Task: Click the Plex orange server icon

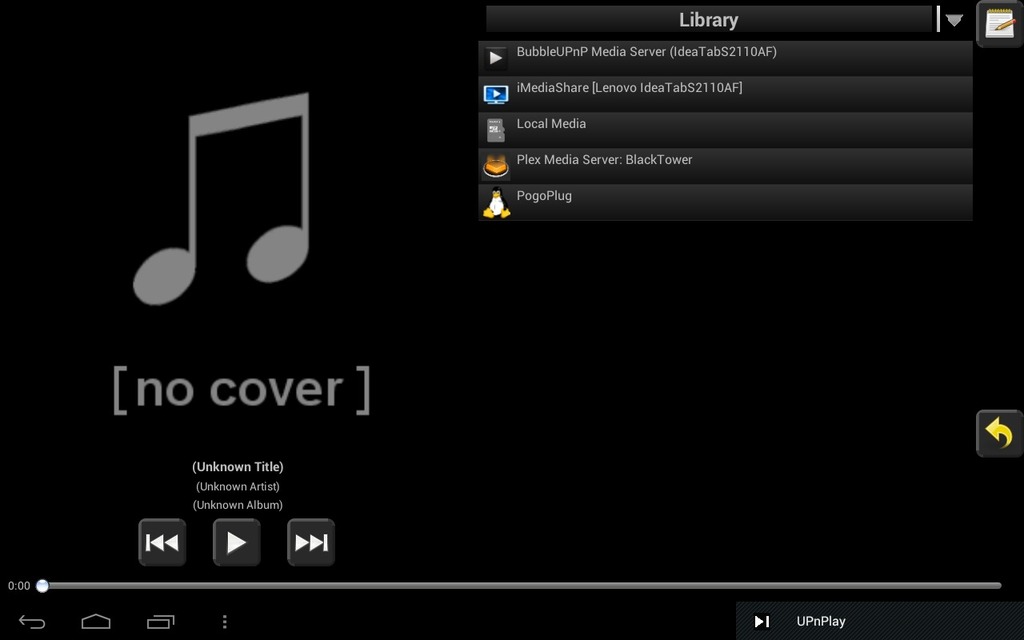Action: pyautogui.click(x=496, y=166)
